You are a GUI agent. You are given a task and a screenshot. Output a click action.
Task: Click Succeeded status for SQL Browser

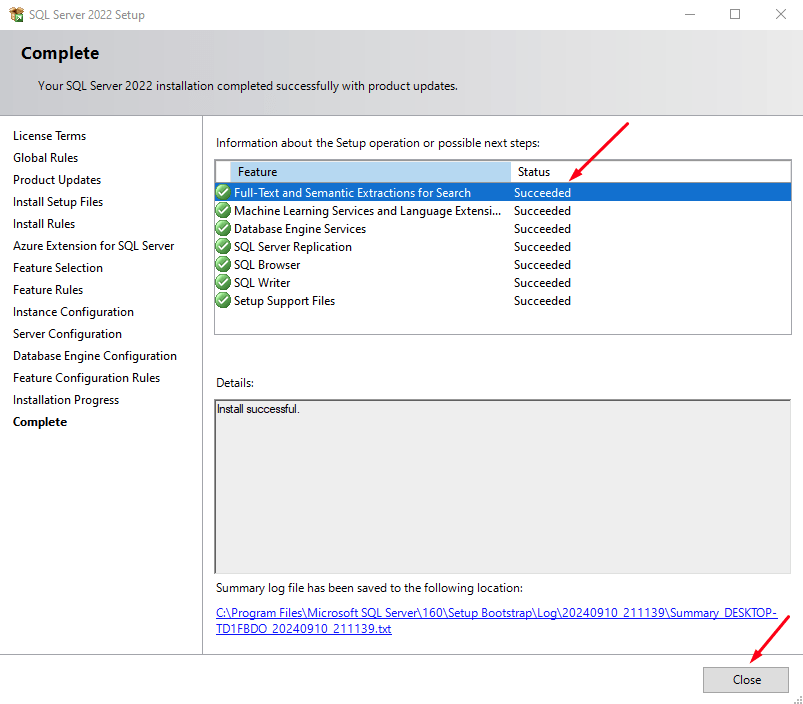coord(542,265)
